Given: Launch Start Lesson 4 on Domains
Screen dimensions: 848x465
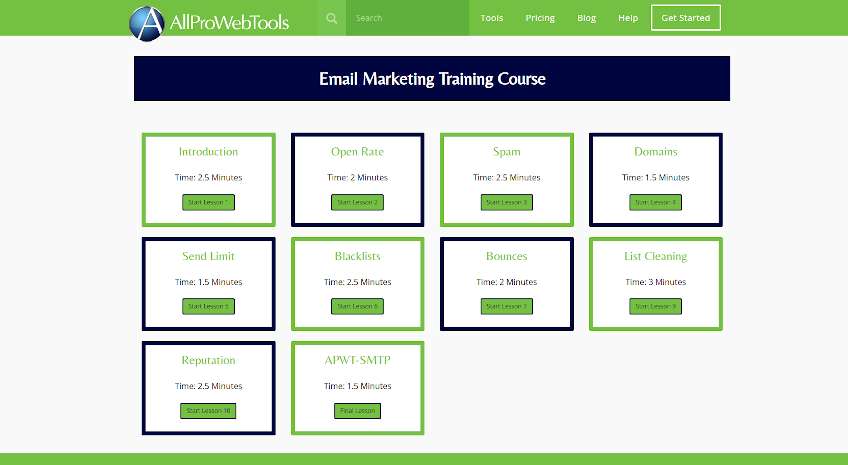Looking at the screenshot, I should click(x=655, y=202).
